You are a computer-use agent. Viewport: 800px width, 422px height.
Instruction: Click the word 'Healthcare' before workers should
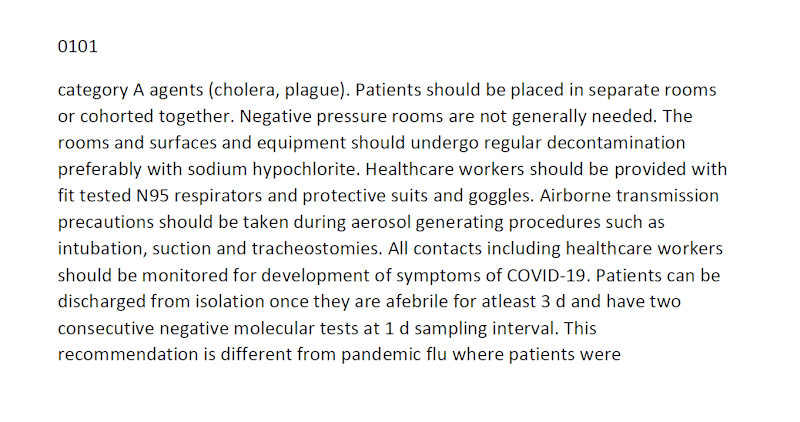tap(410, 169)
